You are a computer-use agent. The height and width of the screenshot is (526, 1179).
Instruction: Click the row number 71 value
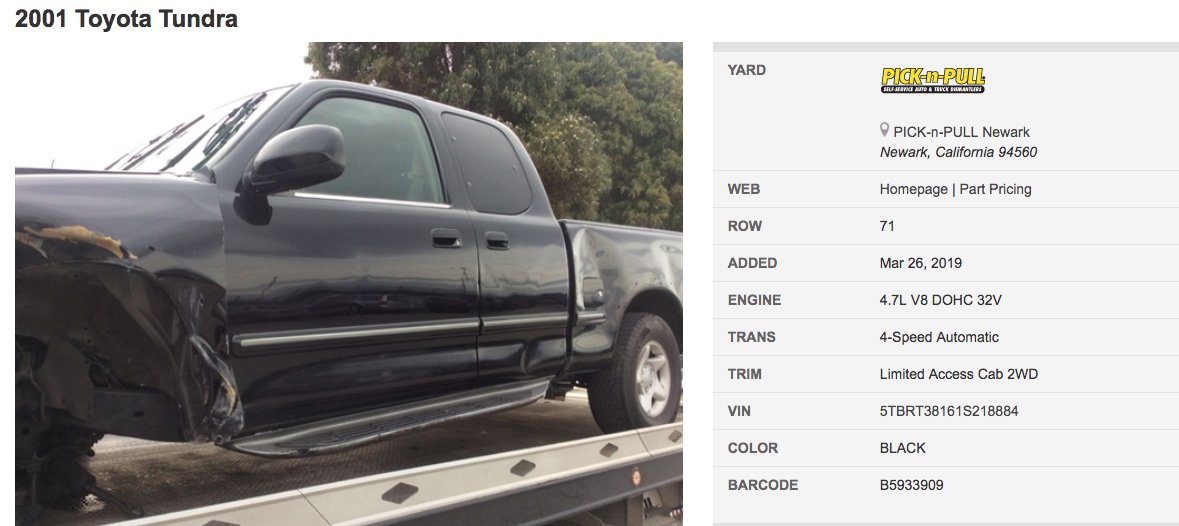point(887,226)
